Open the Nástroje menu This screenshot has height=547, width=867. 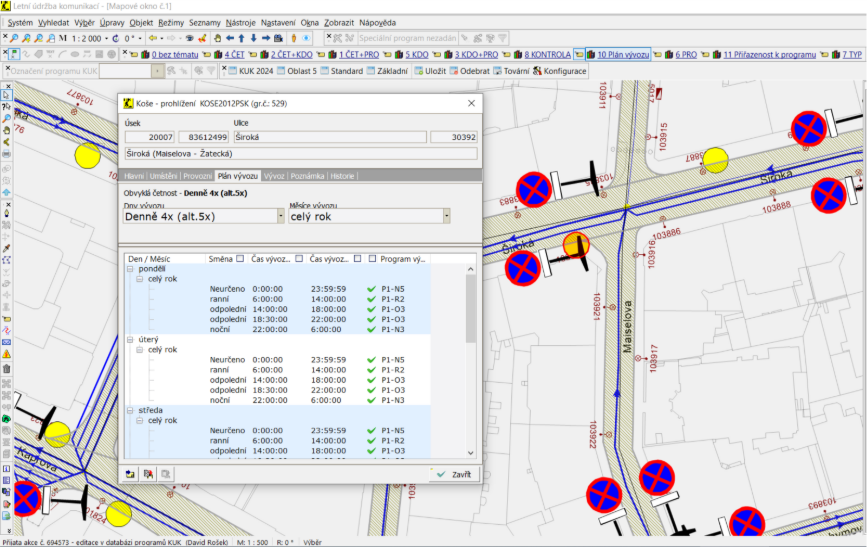click(240, 22)
